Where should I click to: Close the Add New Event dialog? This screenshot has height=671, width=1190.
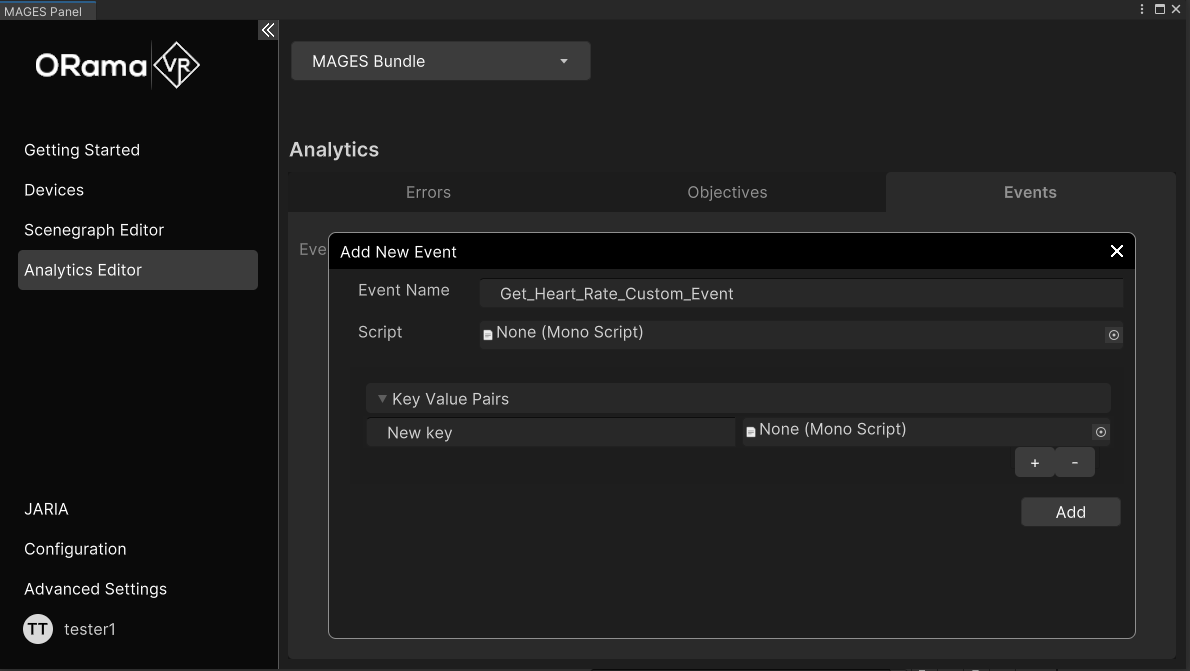pos(1117,251)
